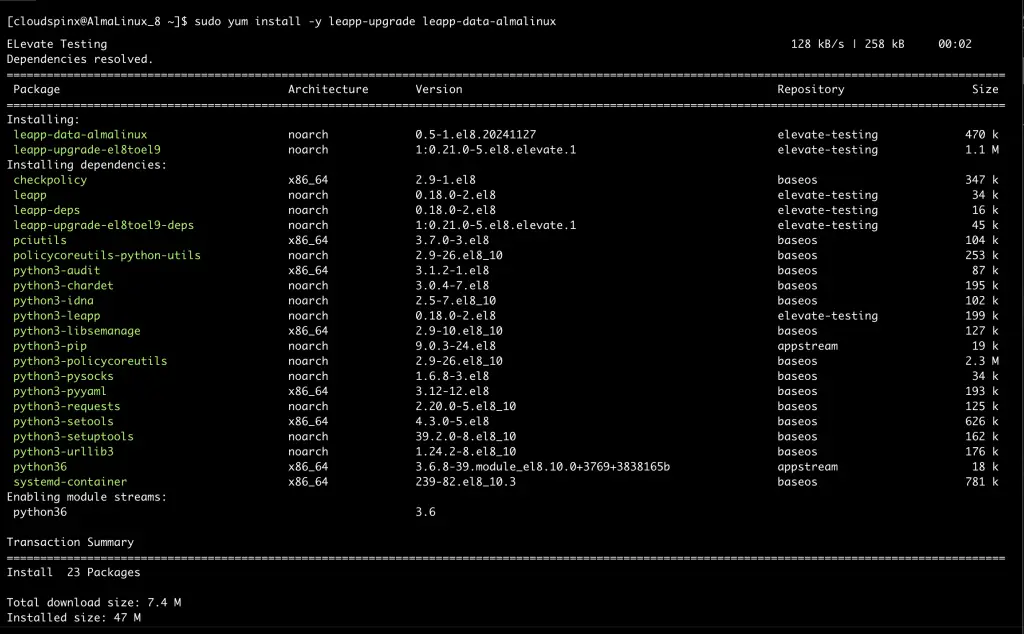Select the python36 module stream entry
The height and width of the screenshot is (634, 1024).
coord(40,511)
